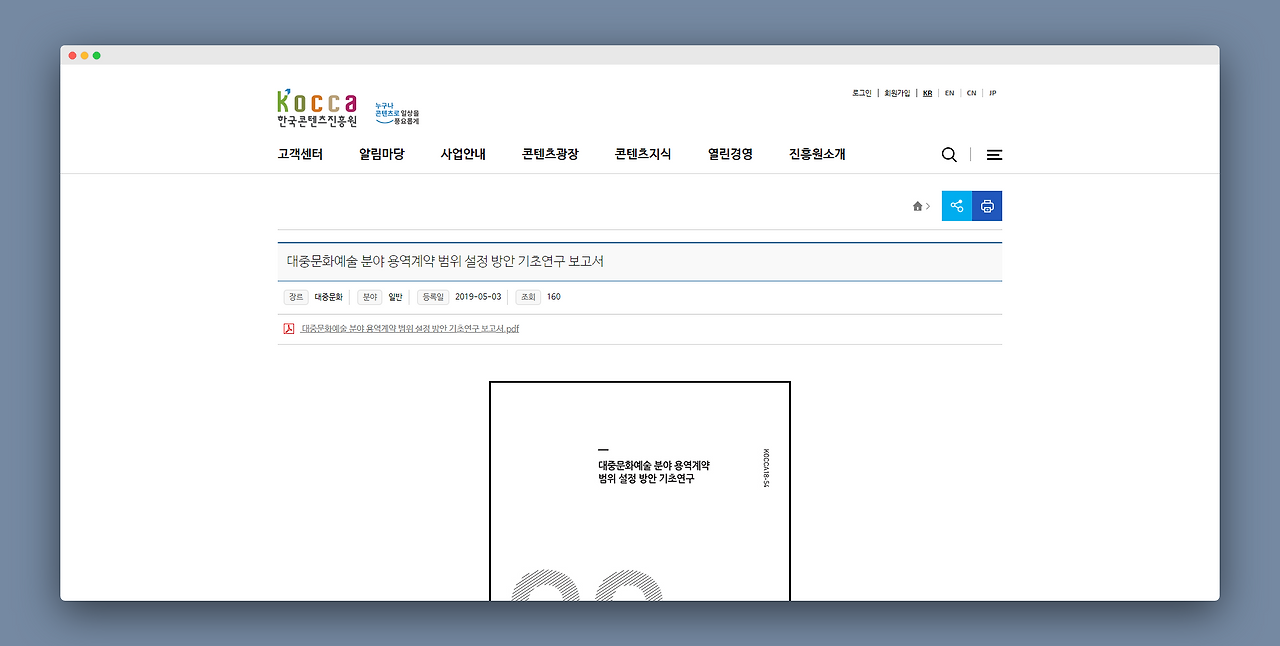The image size is (1280, 646).
Task: Switch language to JP
Action: point(992,93)
